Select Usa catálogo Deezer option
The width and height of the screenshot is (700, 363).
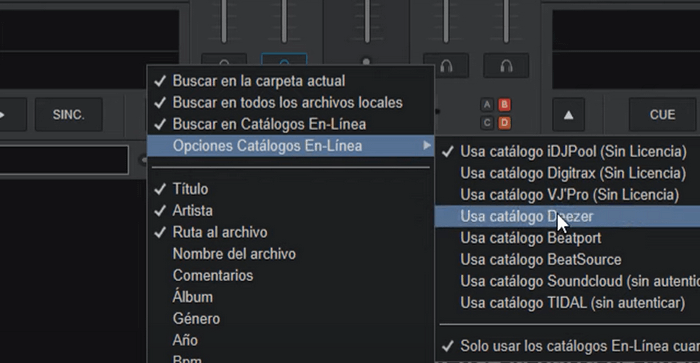click(x=567, y=216)
